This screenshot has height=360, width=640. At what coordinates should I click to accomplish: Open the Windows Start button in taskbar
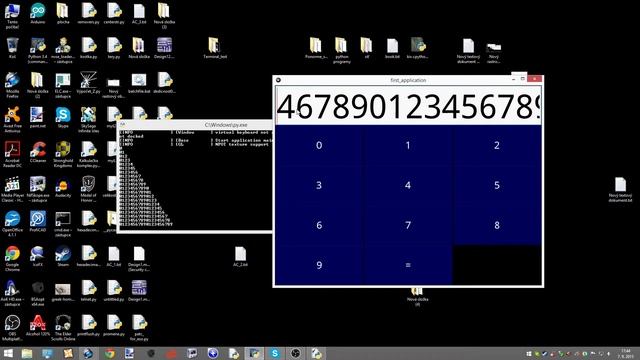tap(8, 353)
